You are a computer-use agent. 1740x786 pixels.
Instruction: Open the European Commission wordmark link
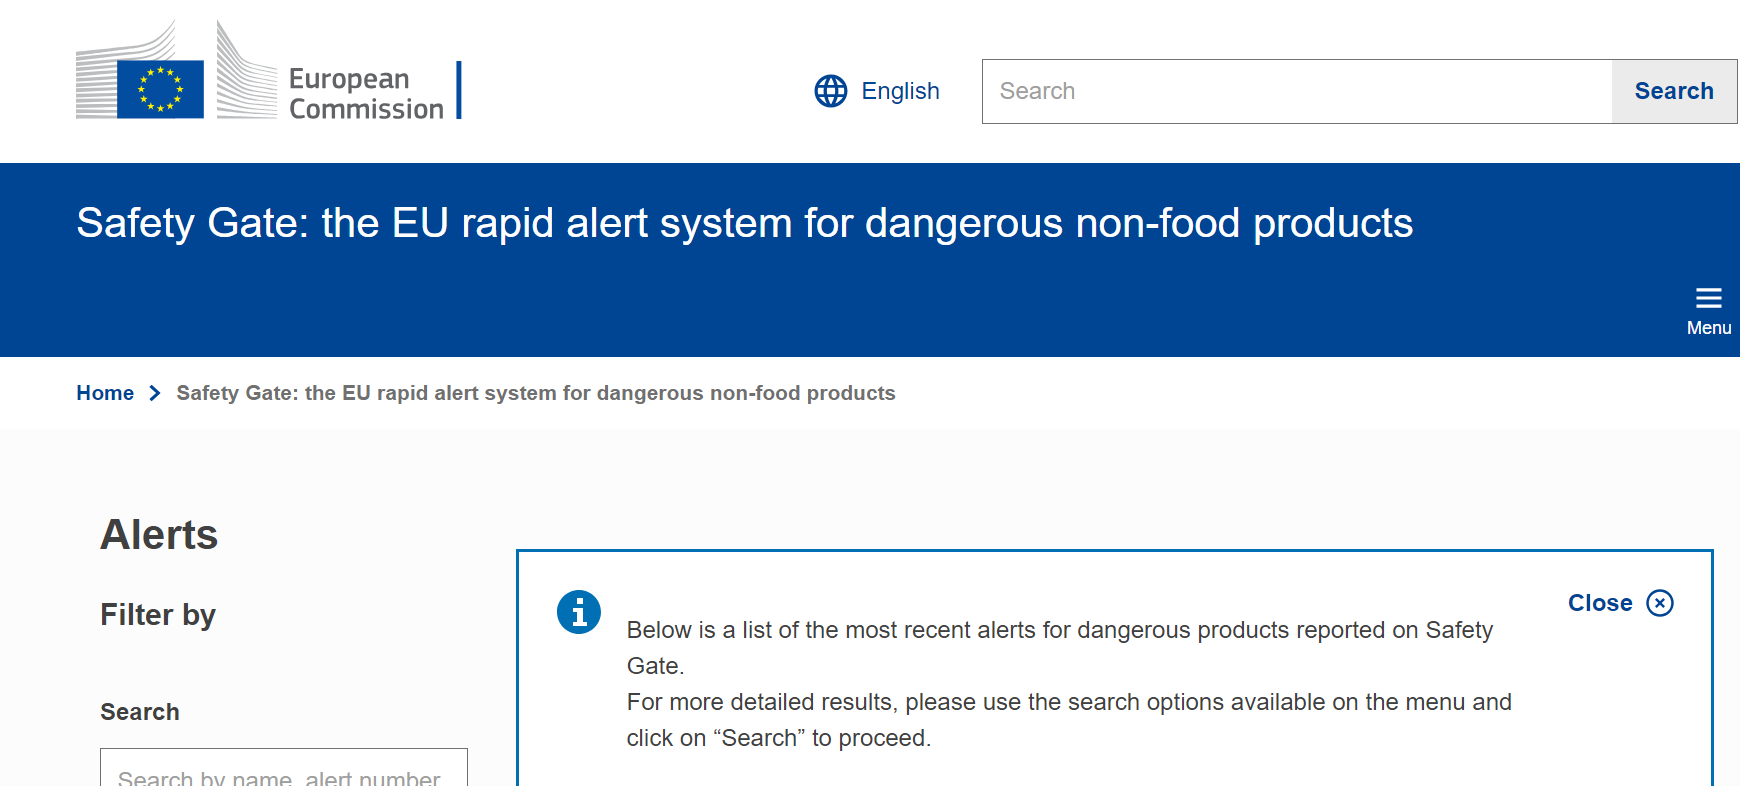[365, 93]
